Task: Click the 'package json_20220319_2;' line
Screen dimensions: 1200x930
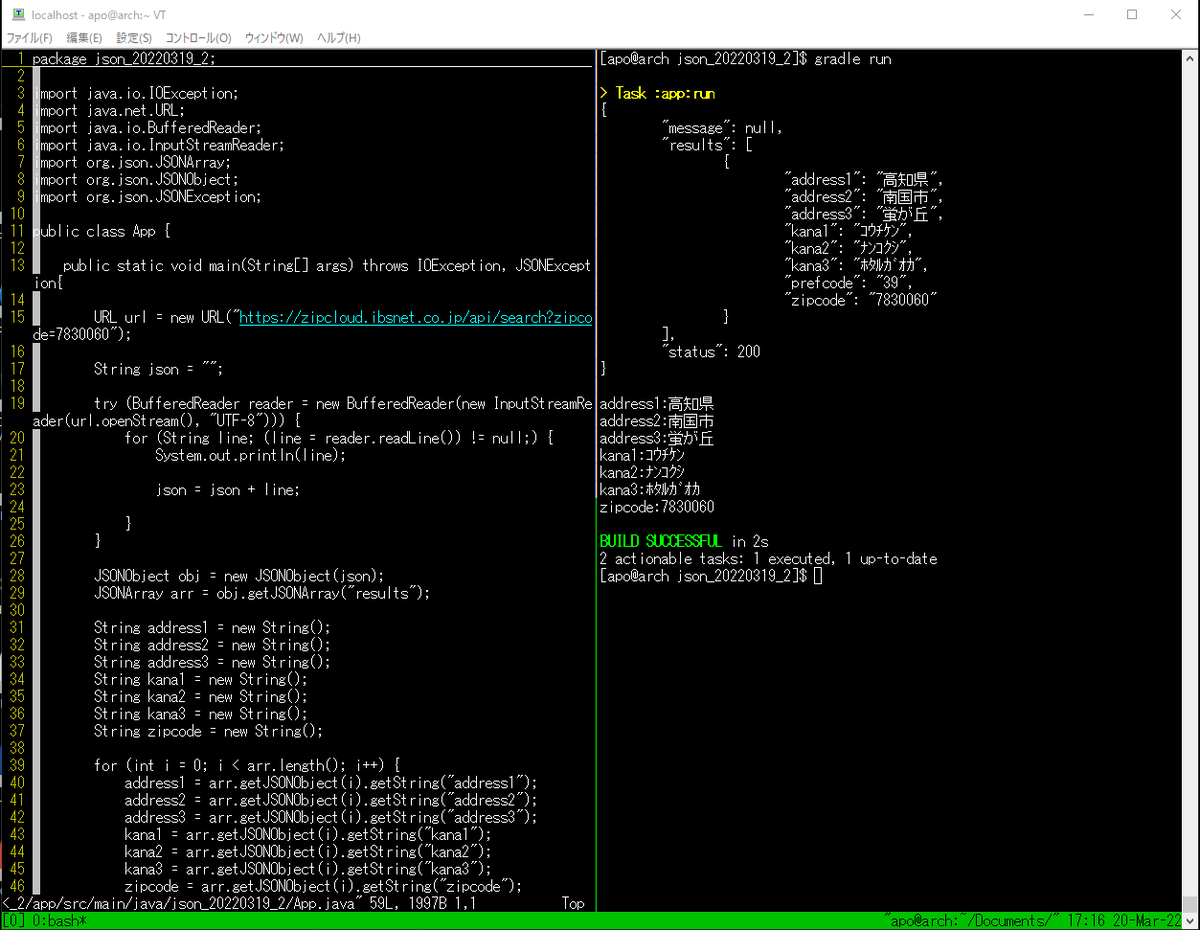Action: click(x=123, y=59)
